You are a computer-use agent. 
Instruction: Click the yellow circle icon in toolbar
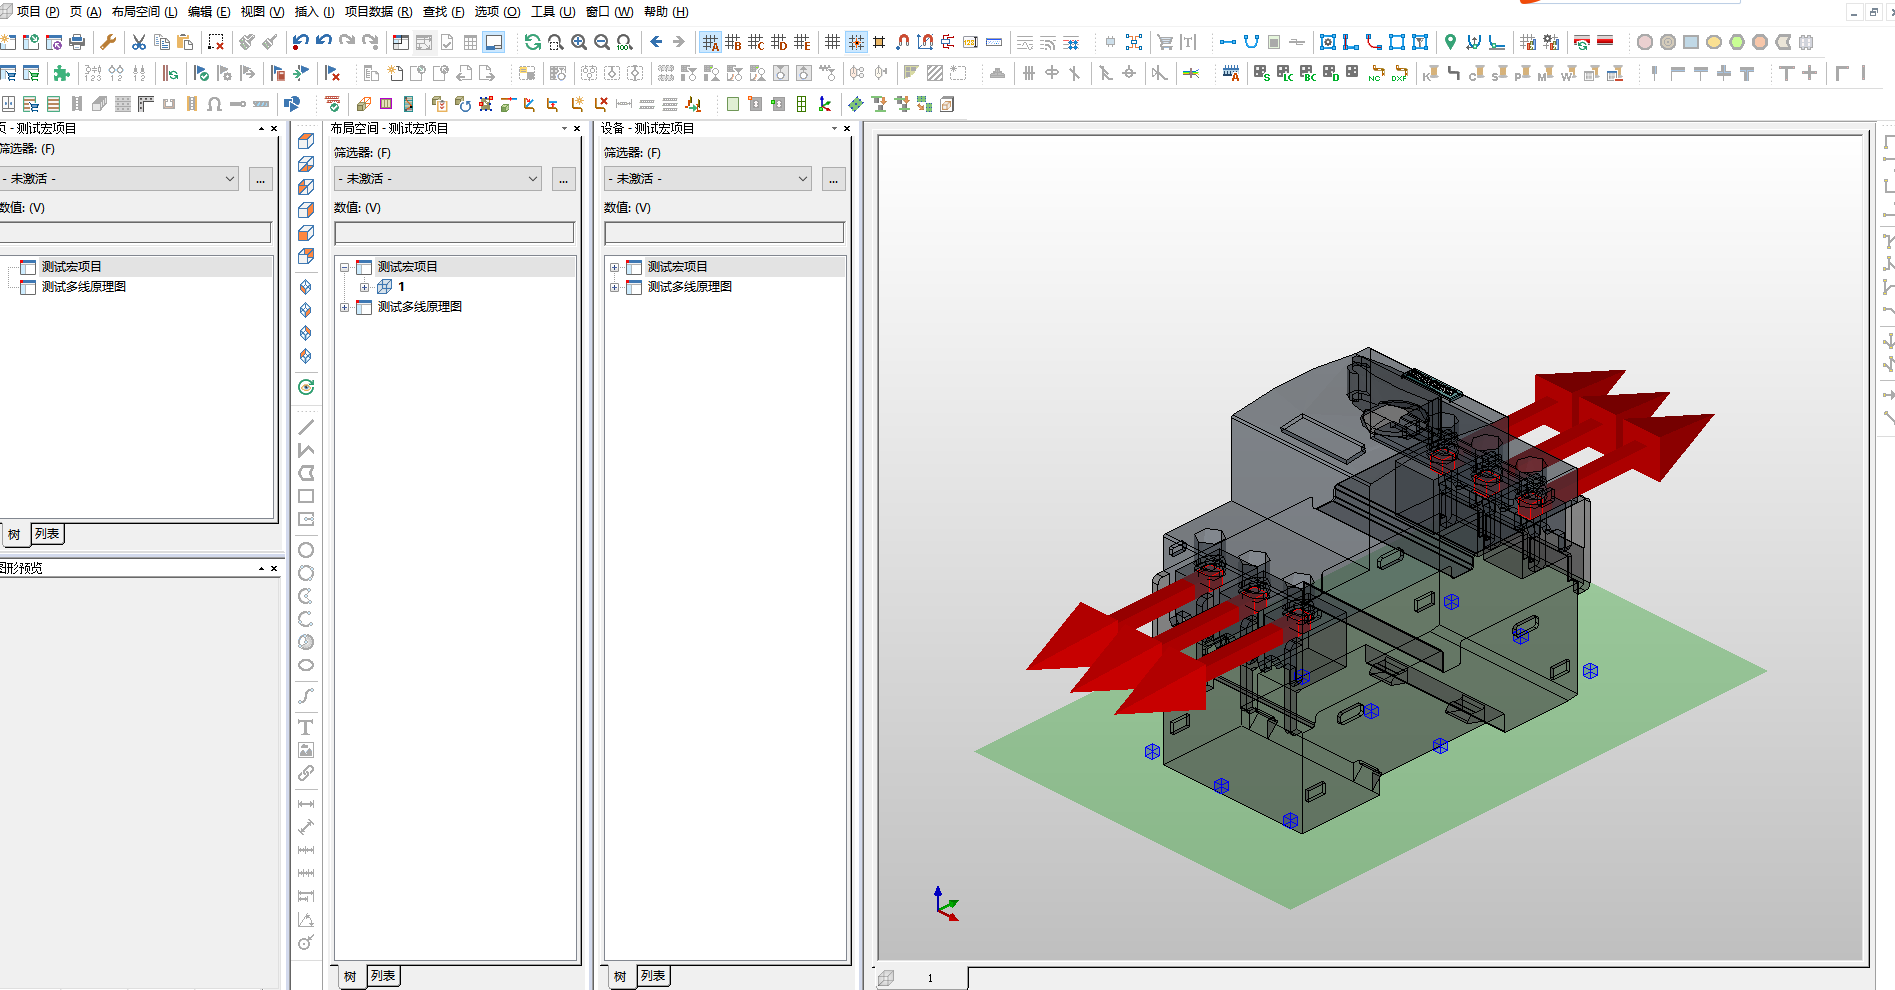1714,42
